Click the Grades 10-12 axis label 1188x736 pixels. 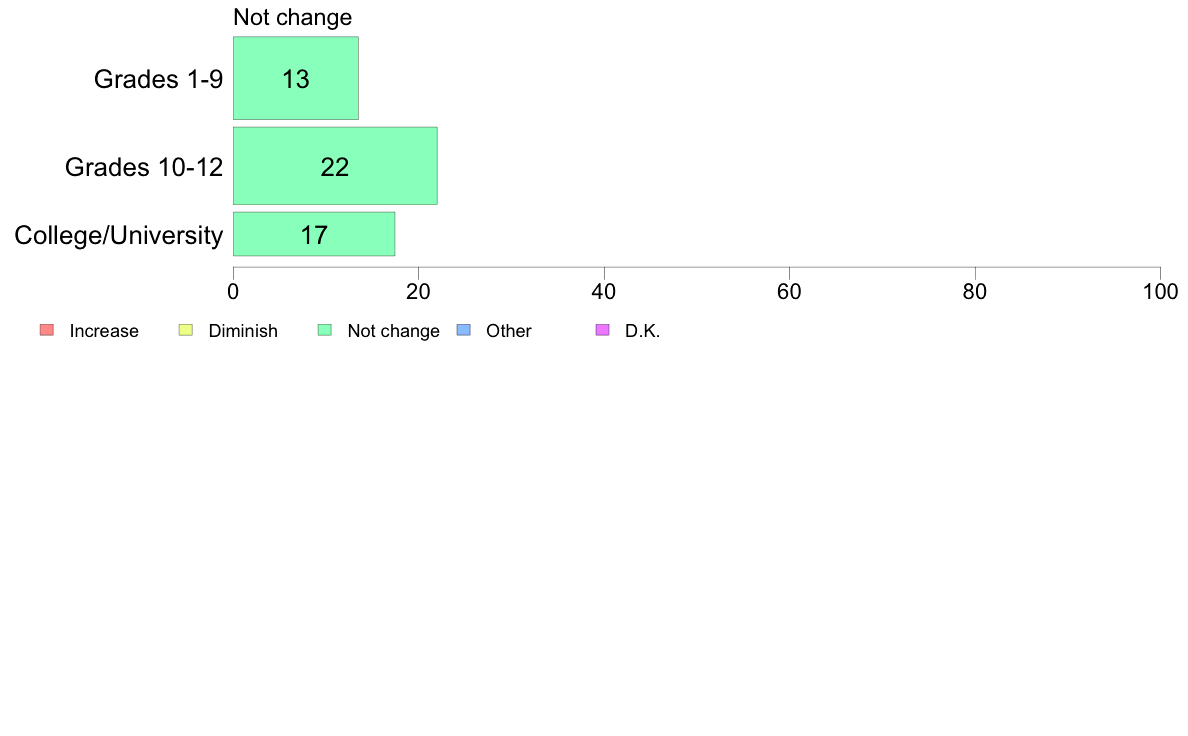click(x=144, y=167)
